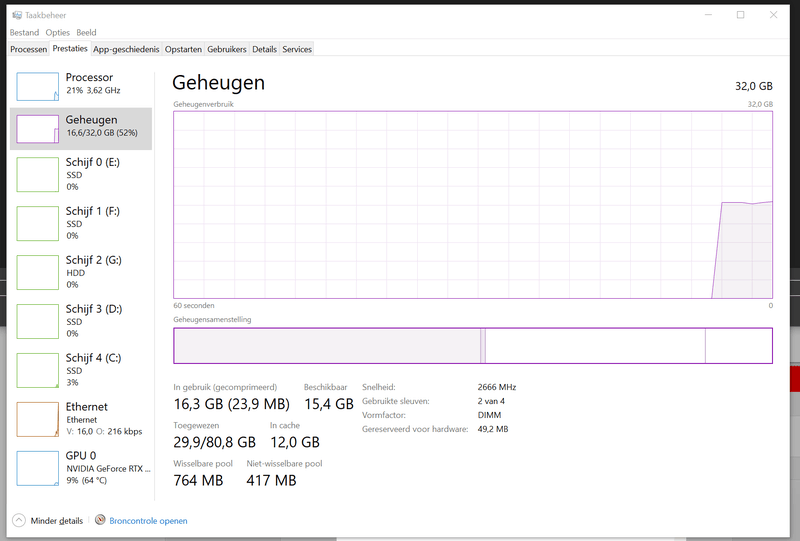Open the Broncontrole openen link
Image resolution: width=800 pixels, height=541 pixels.
point(148,521)
